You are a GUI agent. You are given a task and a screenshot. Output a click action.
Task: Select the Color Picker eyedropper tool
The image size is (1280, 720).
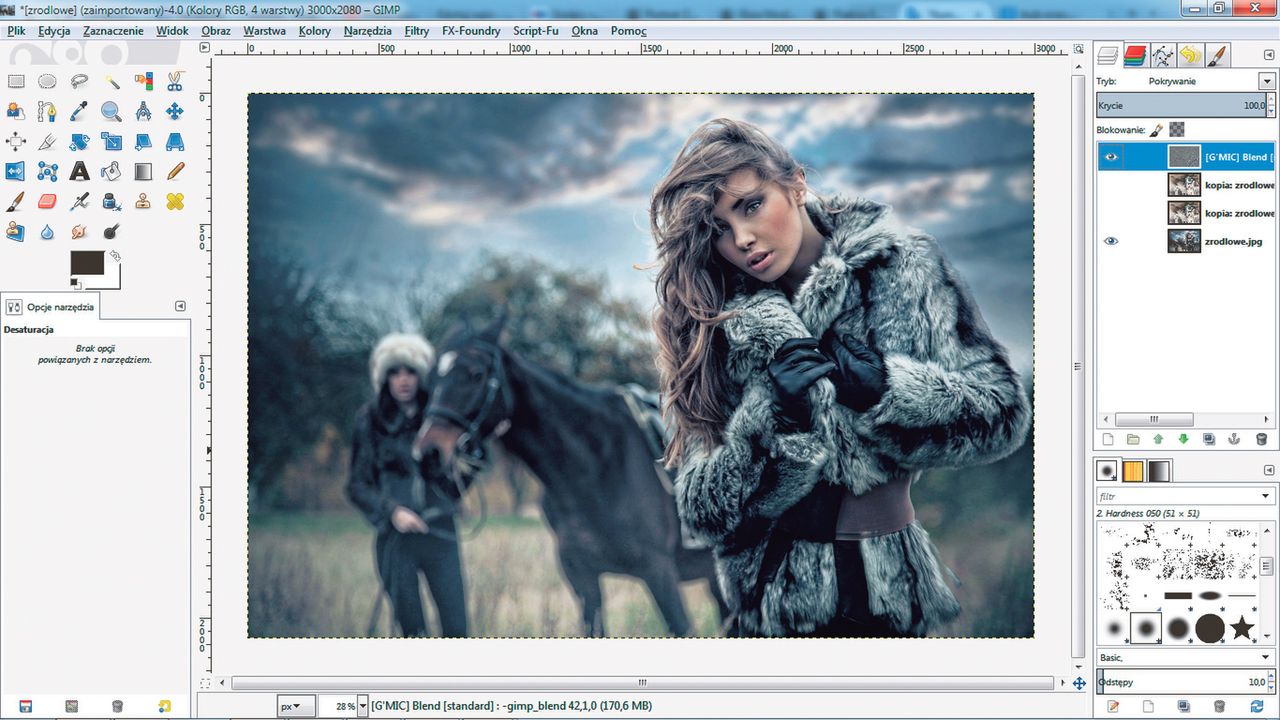tap(79, 111)
